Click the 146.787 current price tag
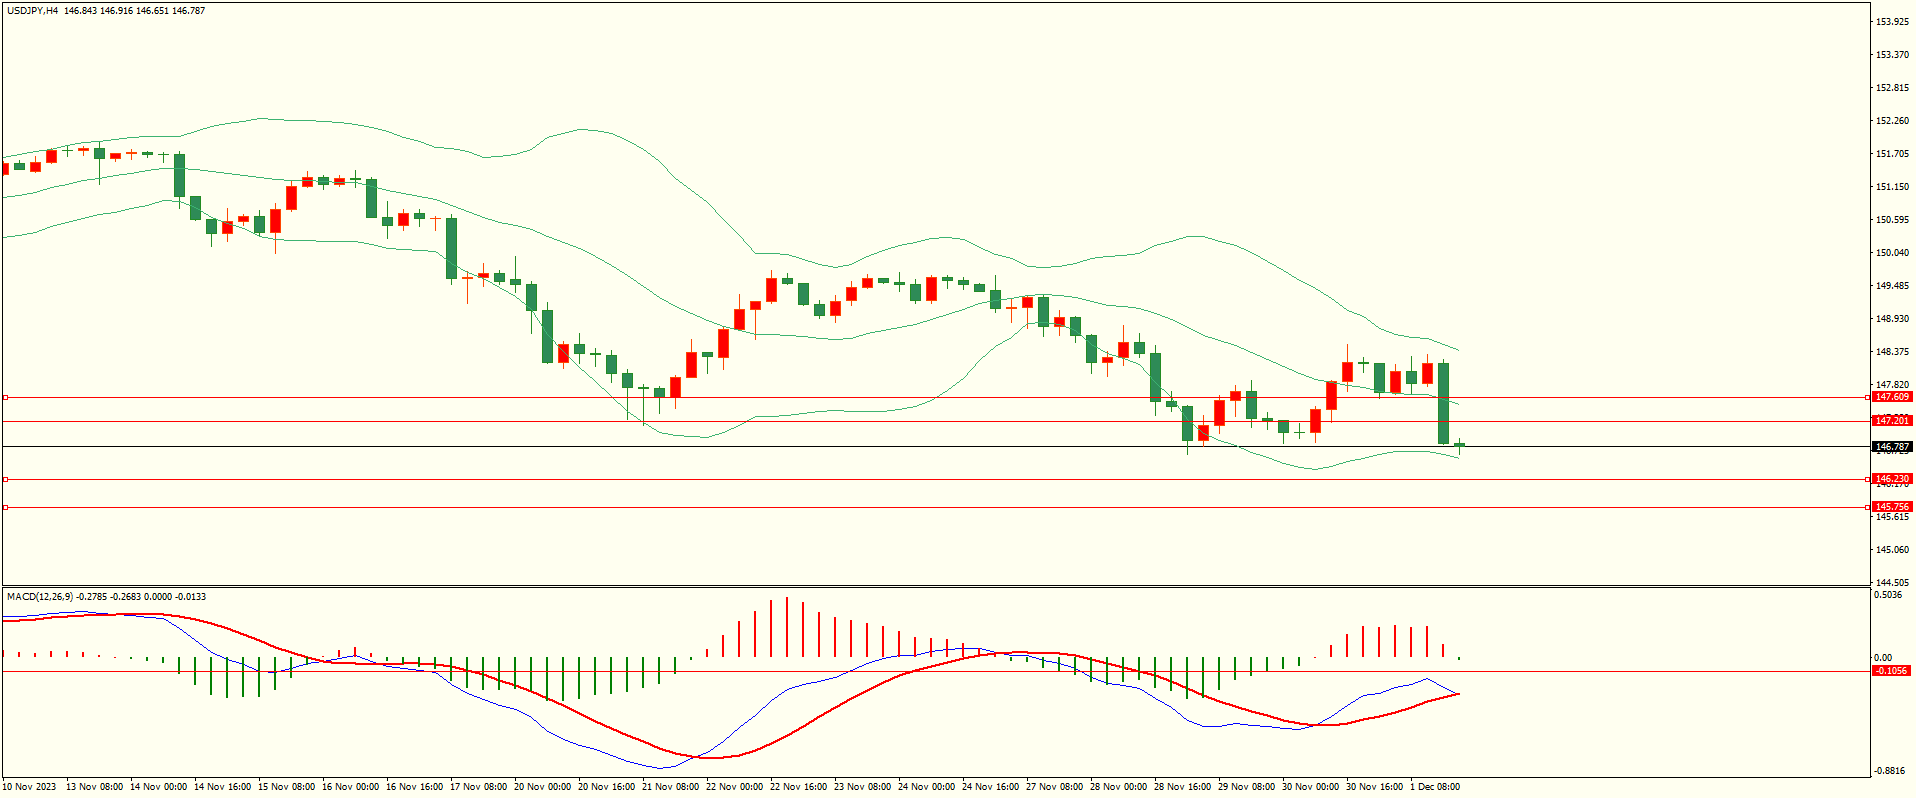The width and height of the screenshot is (1916, 798). point(1892,447)
